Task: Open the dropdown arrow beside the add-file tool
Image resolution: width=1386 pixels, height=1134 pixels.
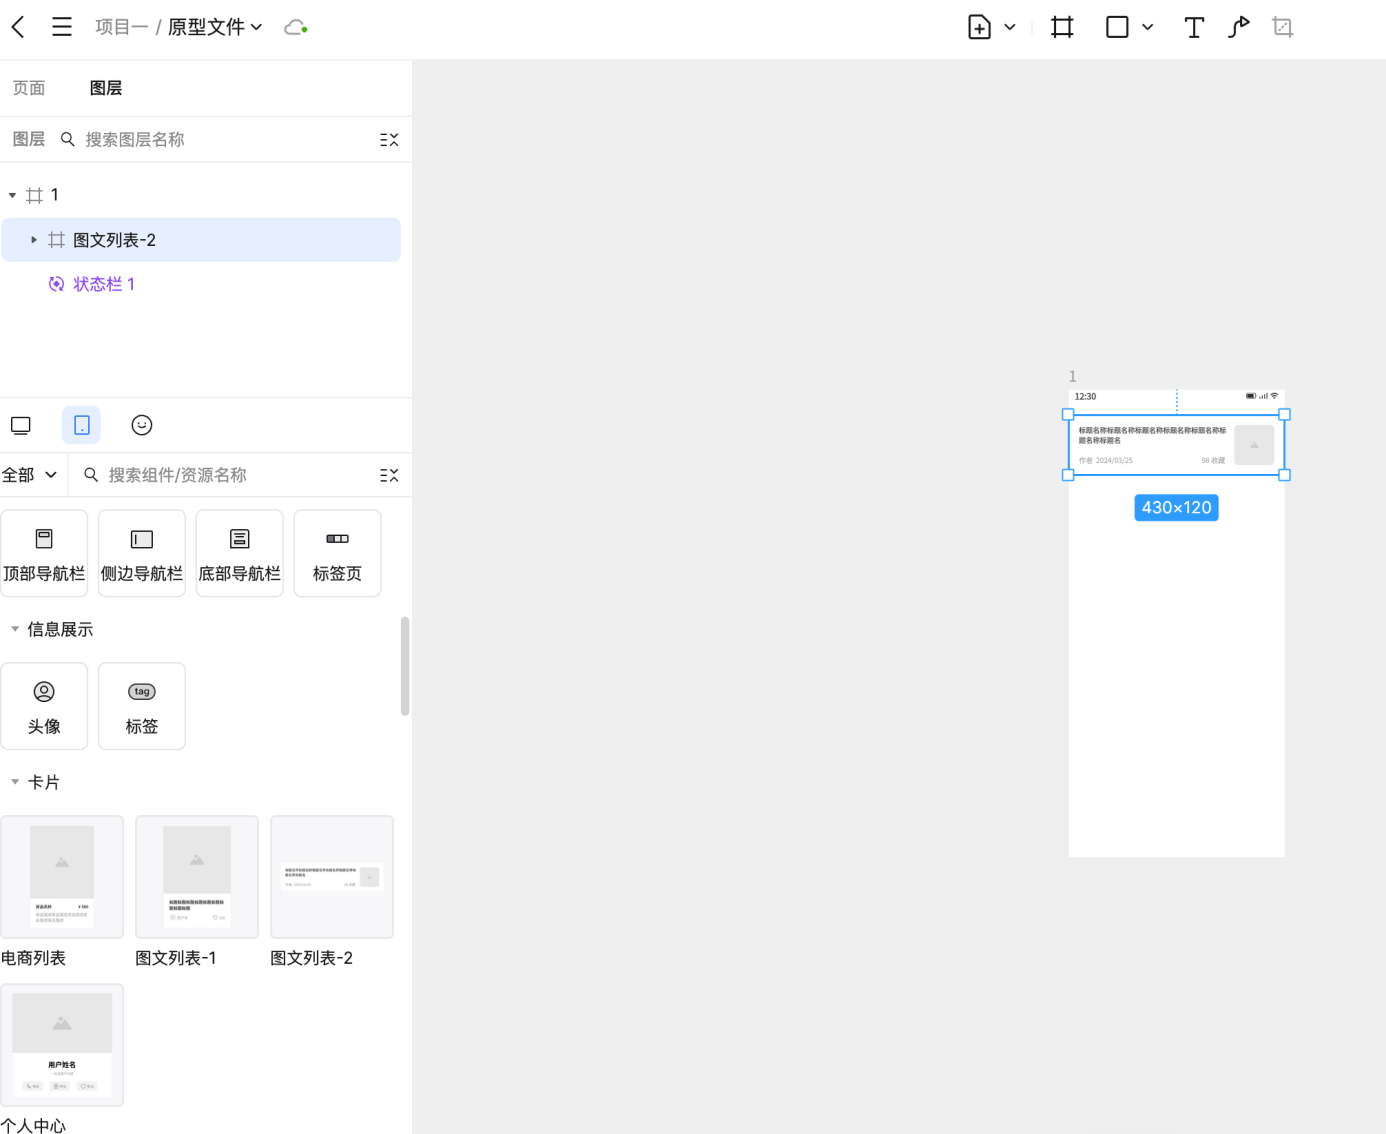Action: (1010, 27)
